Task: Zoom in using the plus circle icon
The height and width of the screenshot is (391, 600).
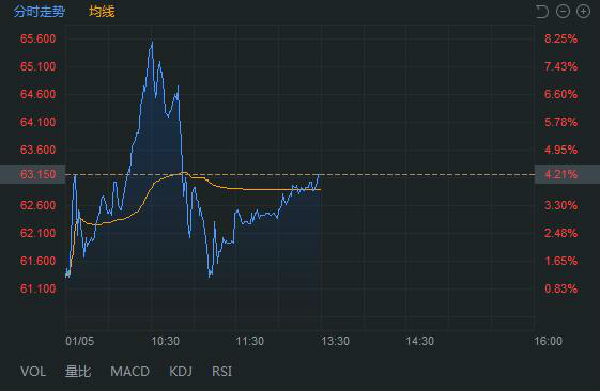Action: (x=583, y=11)
